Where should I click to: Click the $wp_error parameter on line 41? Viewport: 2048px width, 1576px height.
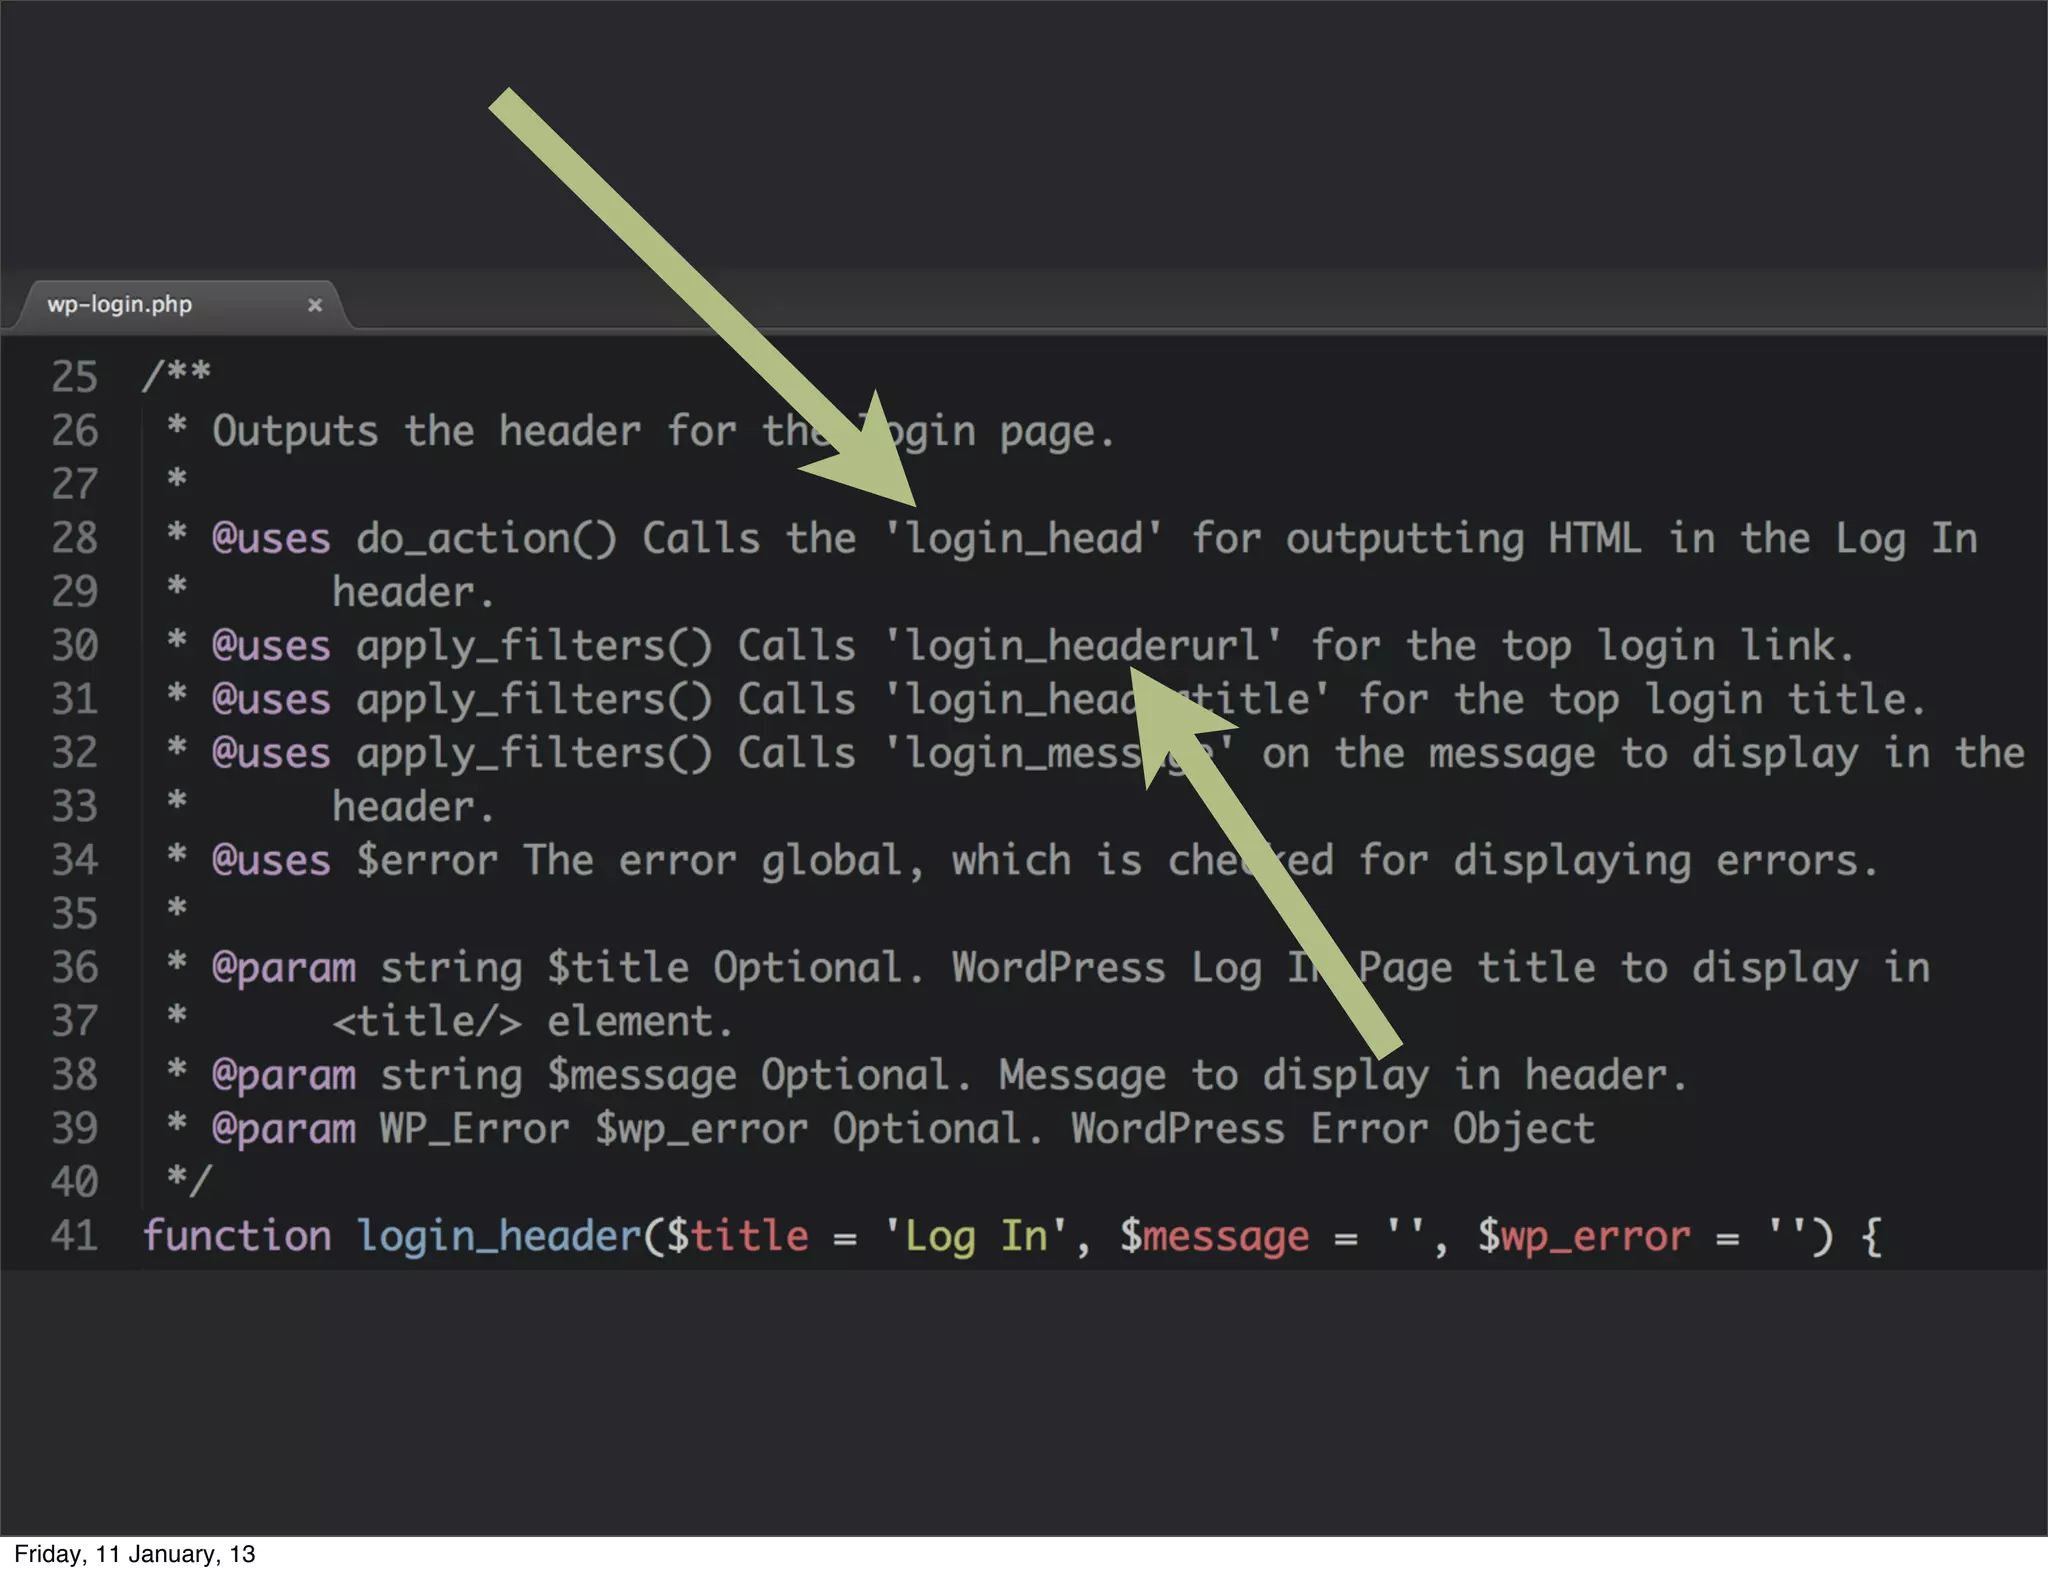click(x=1584, y=1236)
